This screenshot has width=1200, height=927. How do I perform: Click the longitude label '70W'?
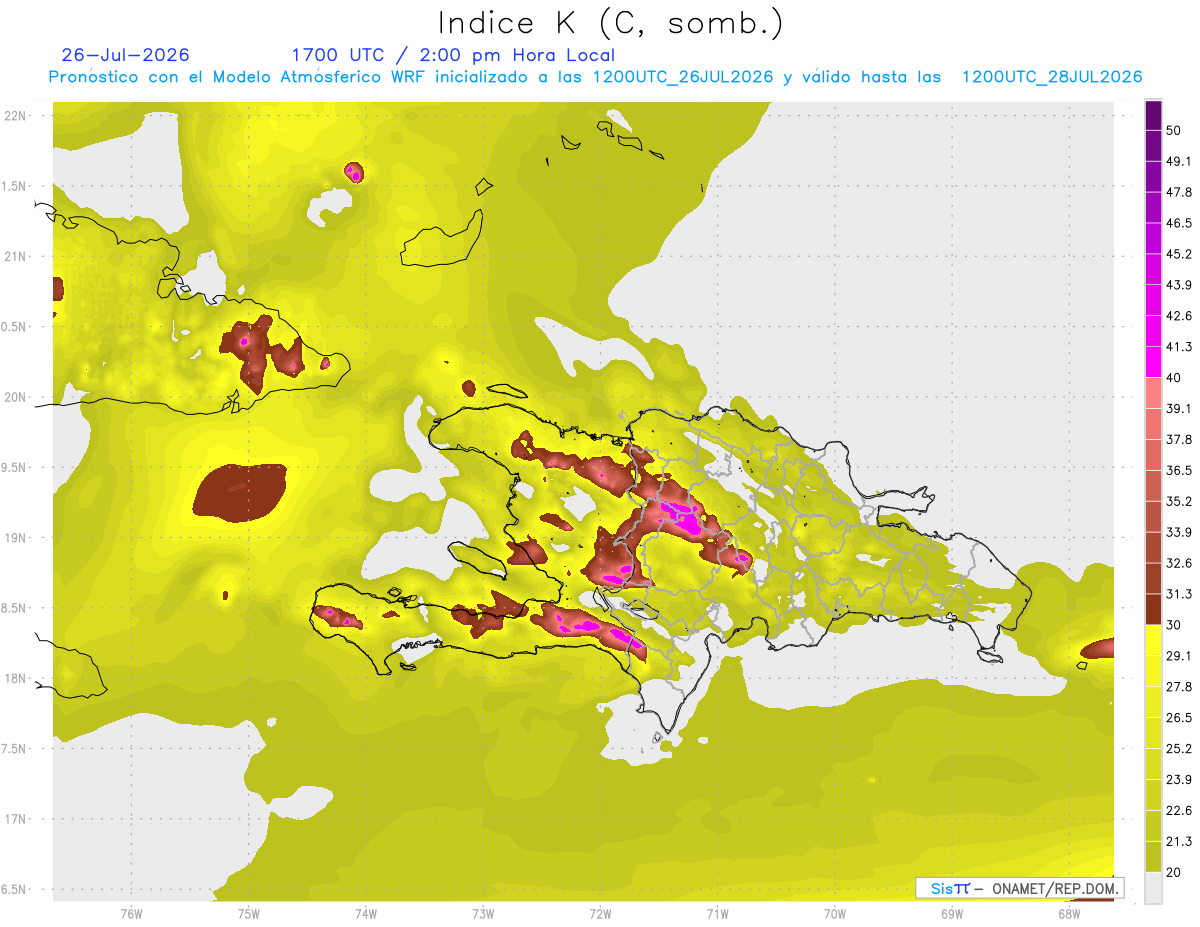tap(835, 913)
